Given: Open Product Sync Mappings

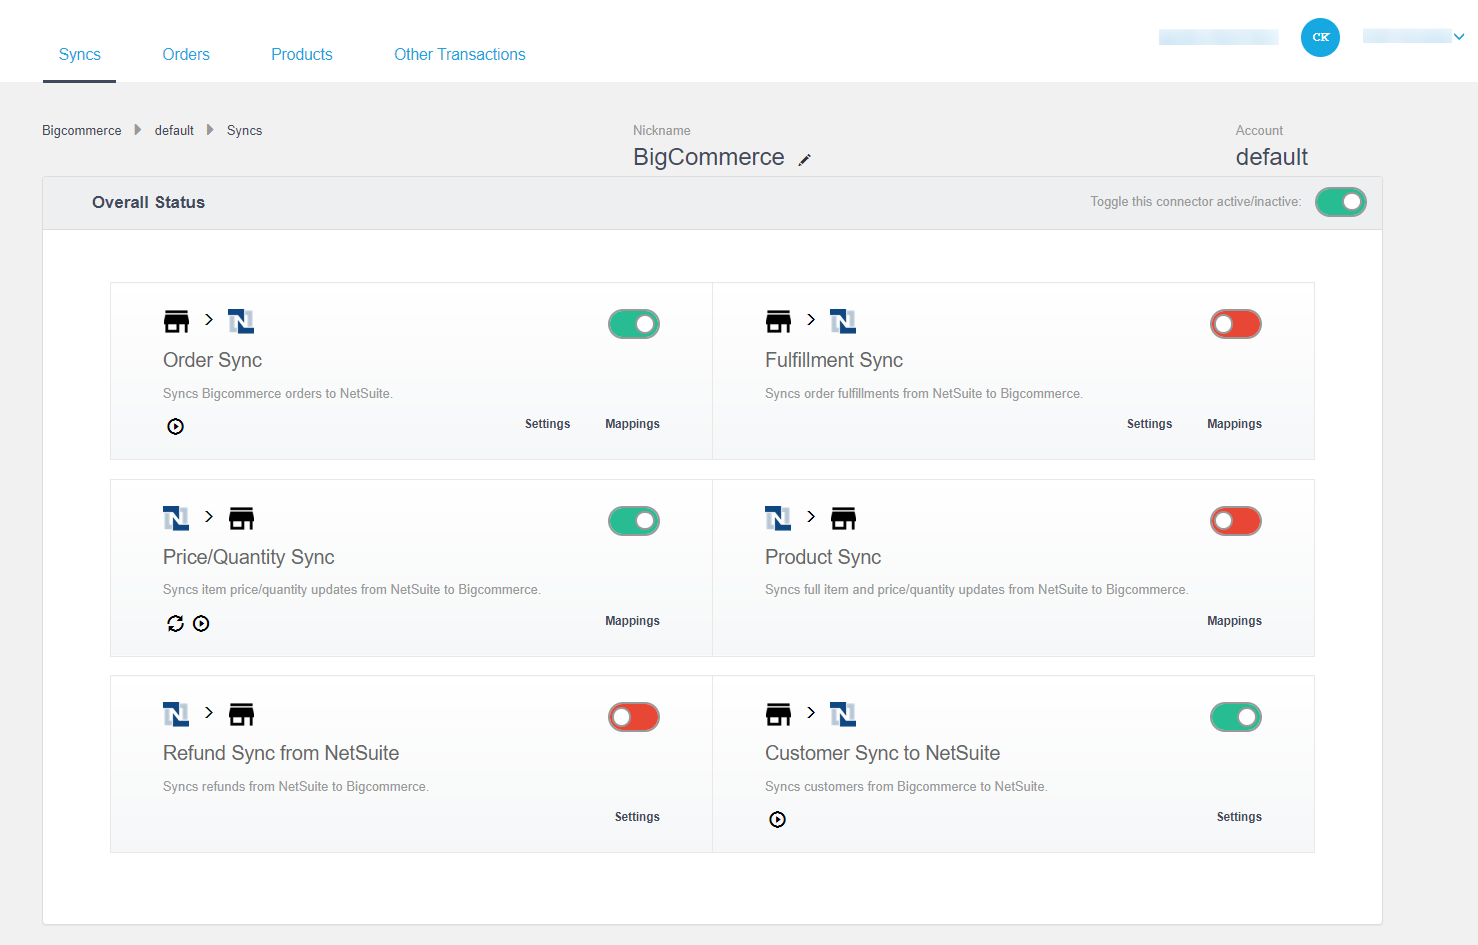Looking at the screenshot, I should 1234,621.
